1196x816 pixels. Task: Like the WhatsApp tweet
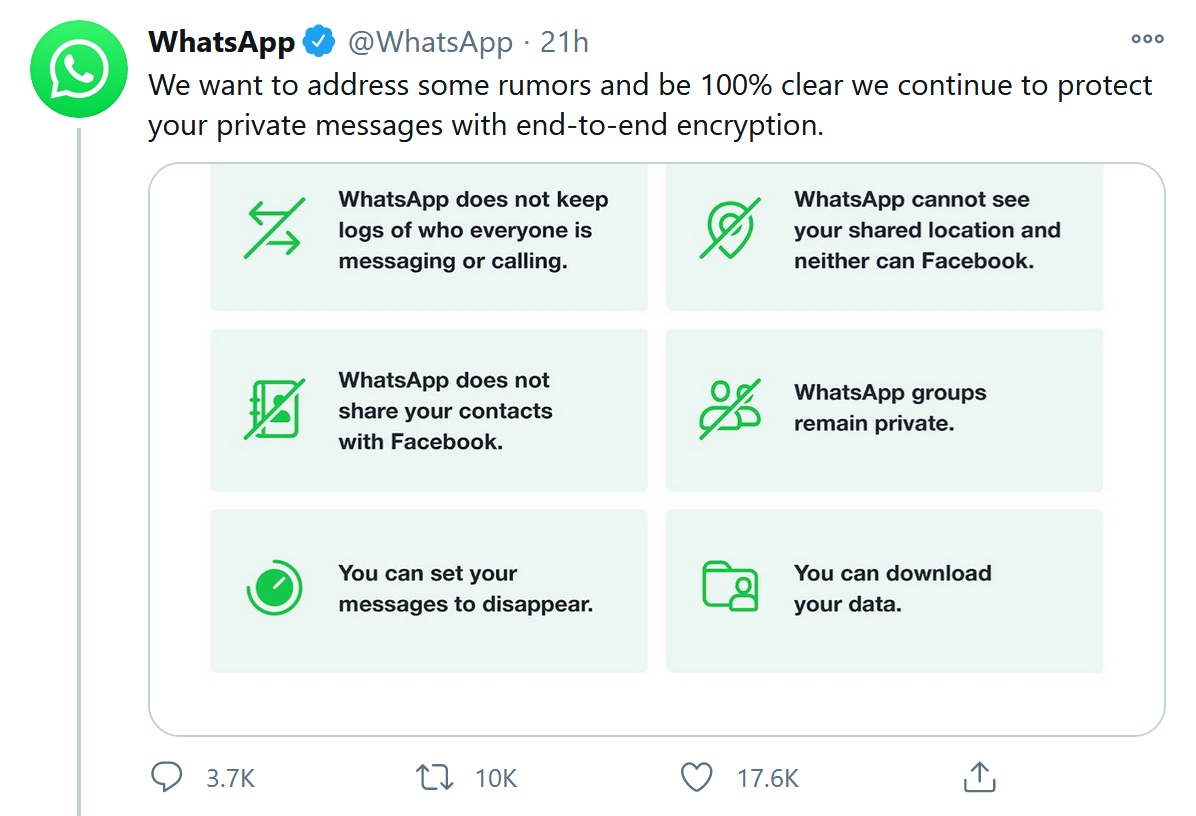696,777
